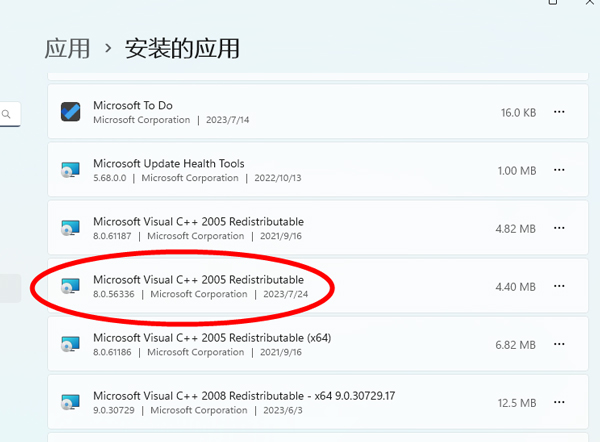This screenshot has height=442, width=600.
Task: Click the search magnifier icon
Action: [6, 115]
